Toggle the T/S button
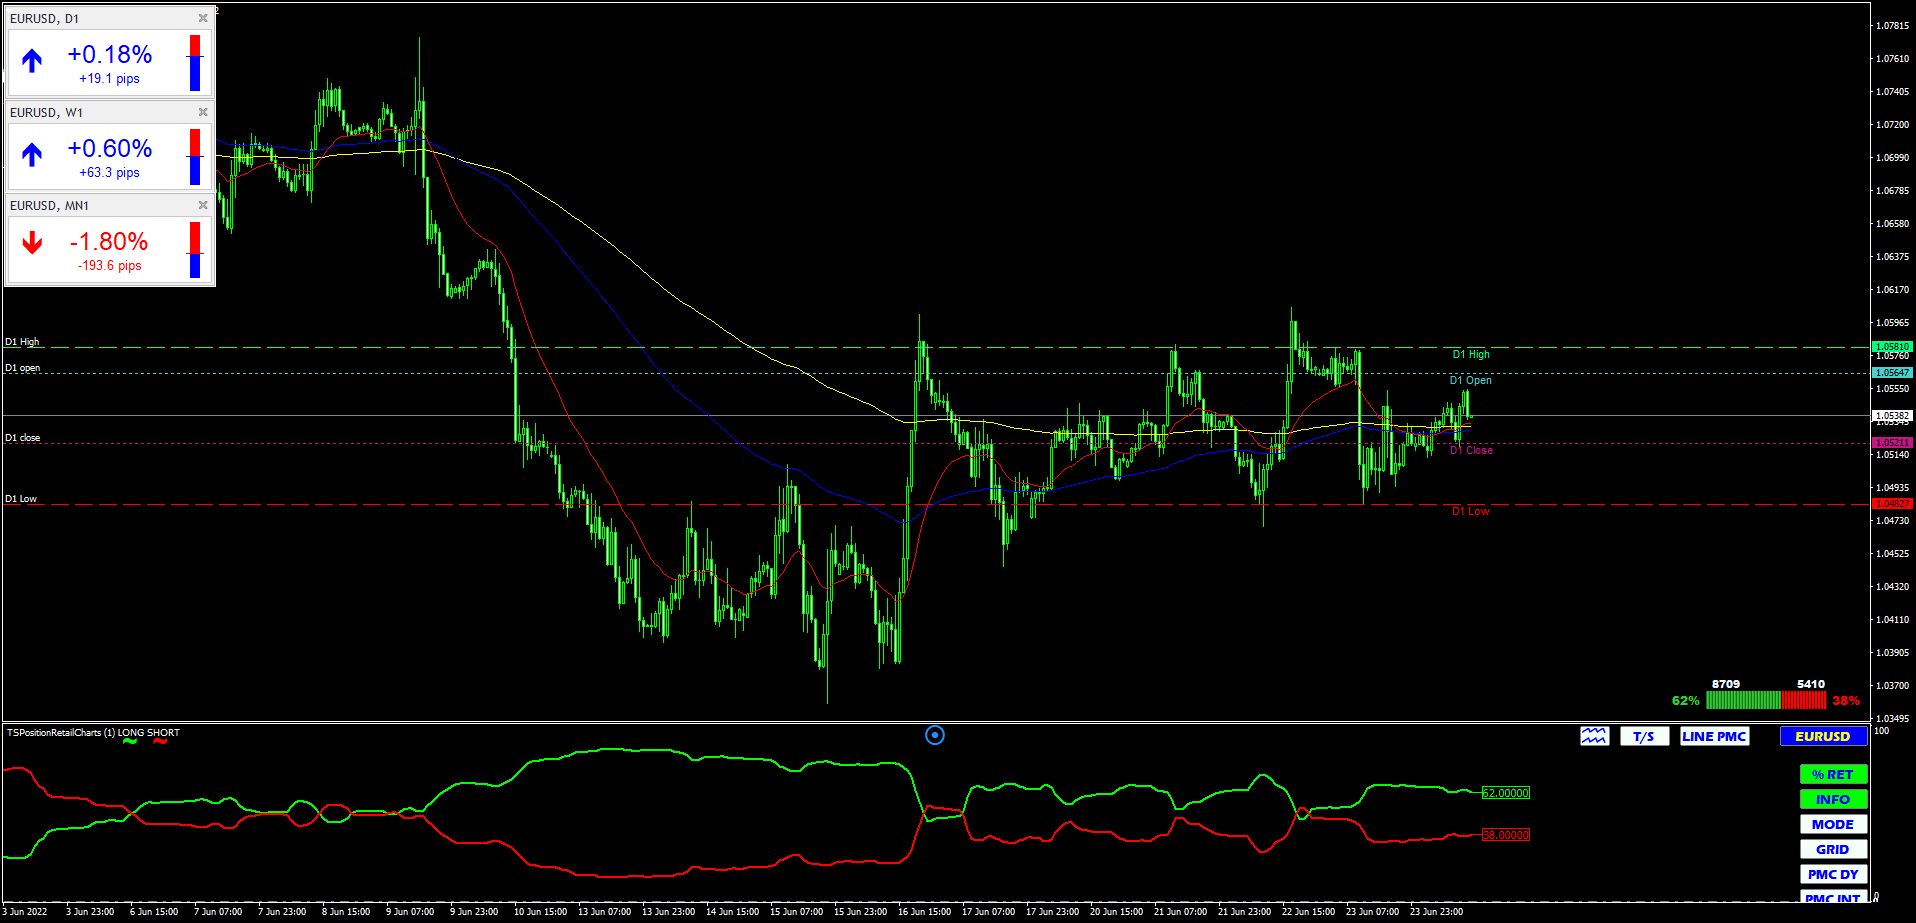1916x923 pixels. (x=1644, y=736)
